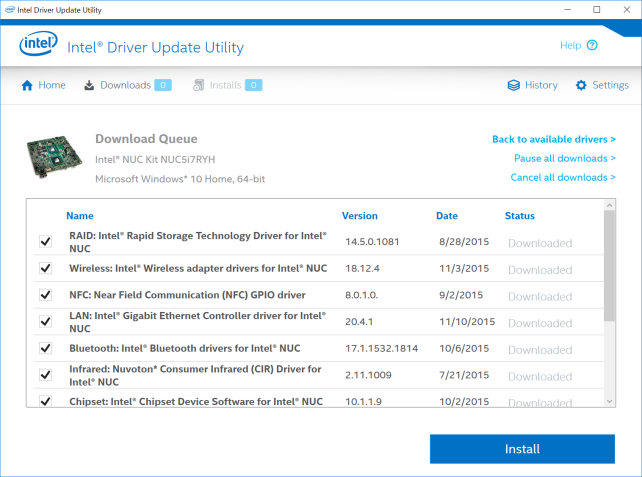Open the History section

coord(533,85)
